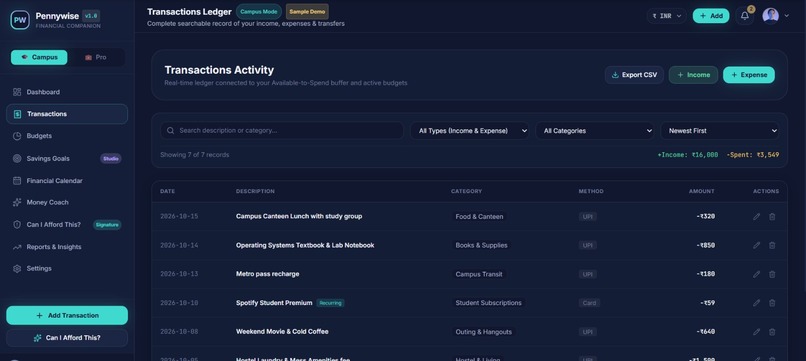Open the user profile avatar
This screenshot has width=806, height=361.
(770, 16)
